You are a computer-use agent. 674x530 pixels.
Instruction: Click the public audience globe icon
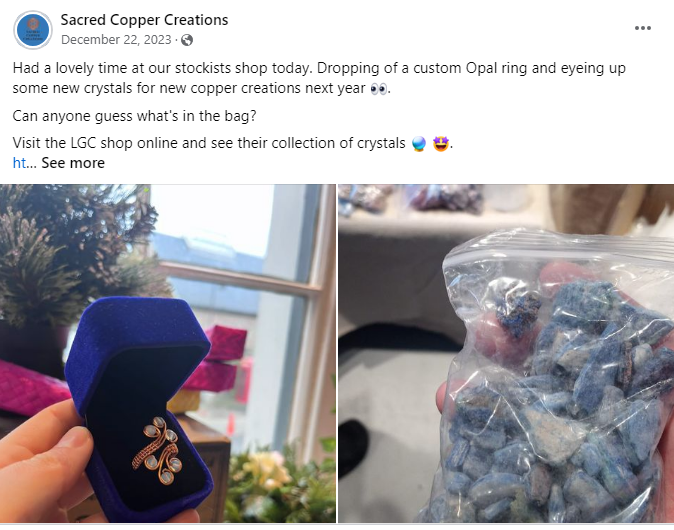pos(187,40)
